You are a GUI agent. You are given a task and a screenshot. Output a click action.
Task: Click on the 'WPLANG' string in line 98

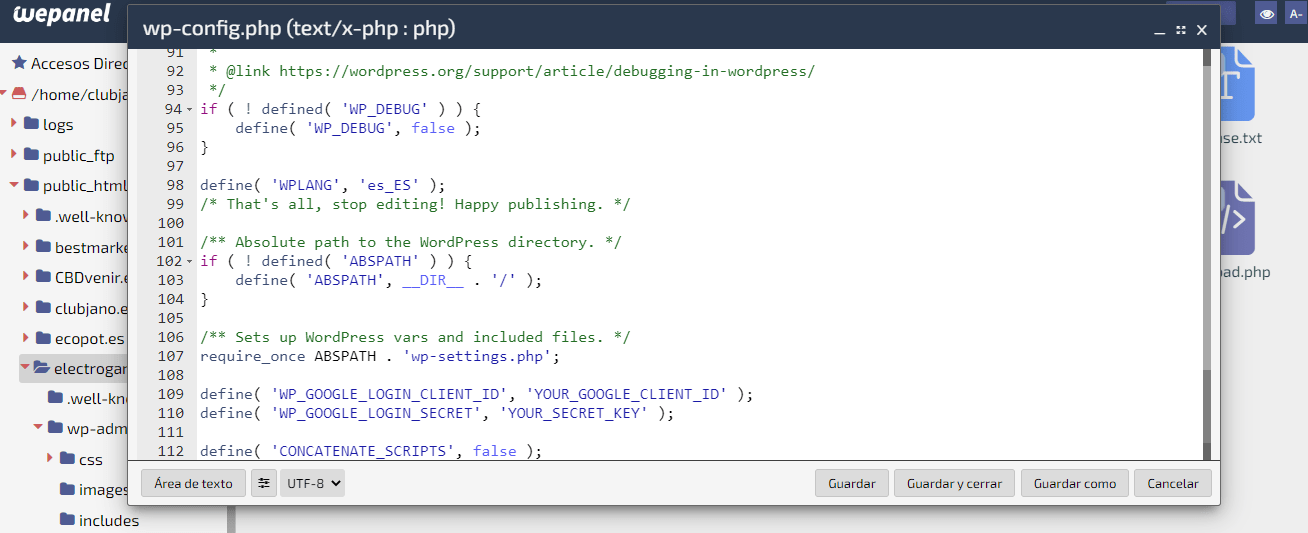(x=306, y=185)
